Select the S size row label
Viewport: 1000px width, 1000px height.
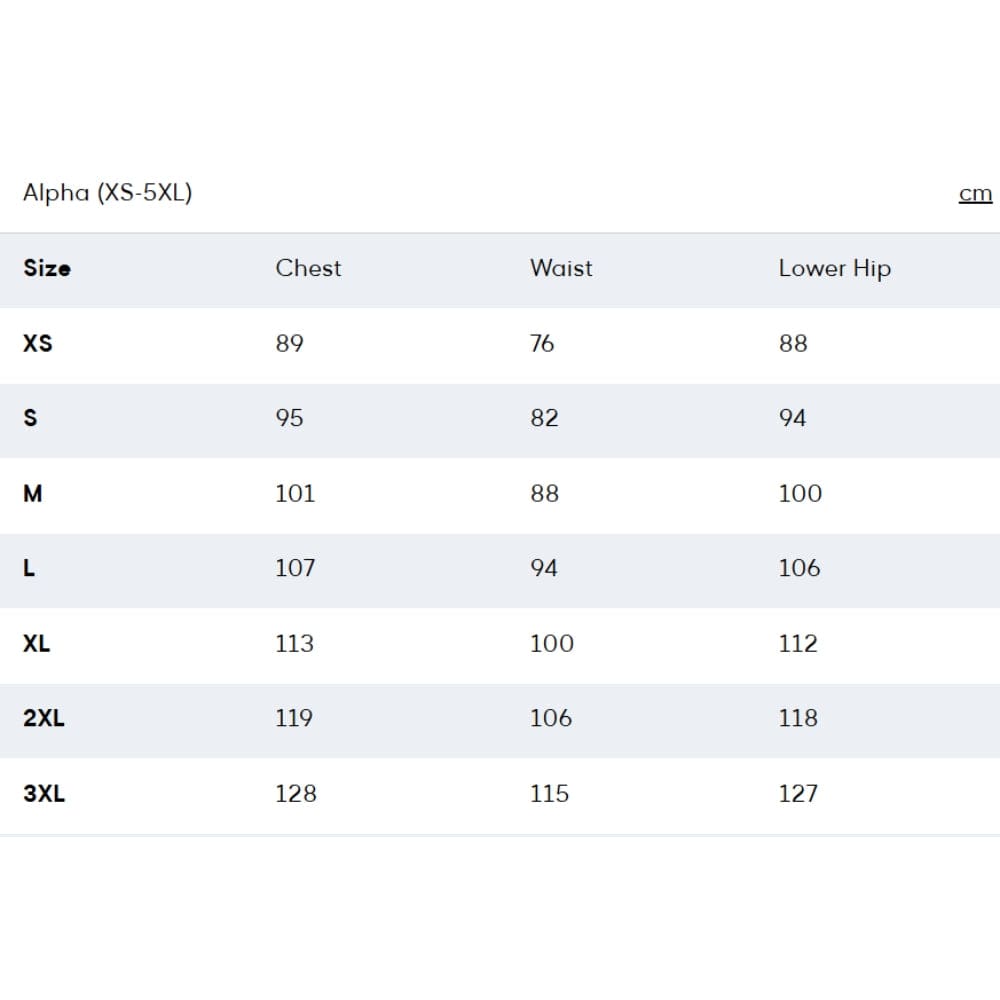(x=30, y=418)
